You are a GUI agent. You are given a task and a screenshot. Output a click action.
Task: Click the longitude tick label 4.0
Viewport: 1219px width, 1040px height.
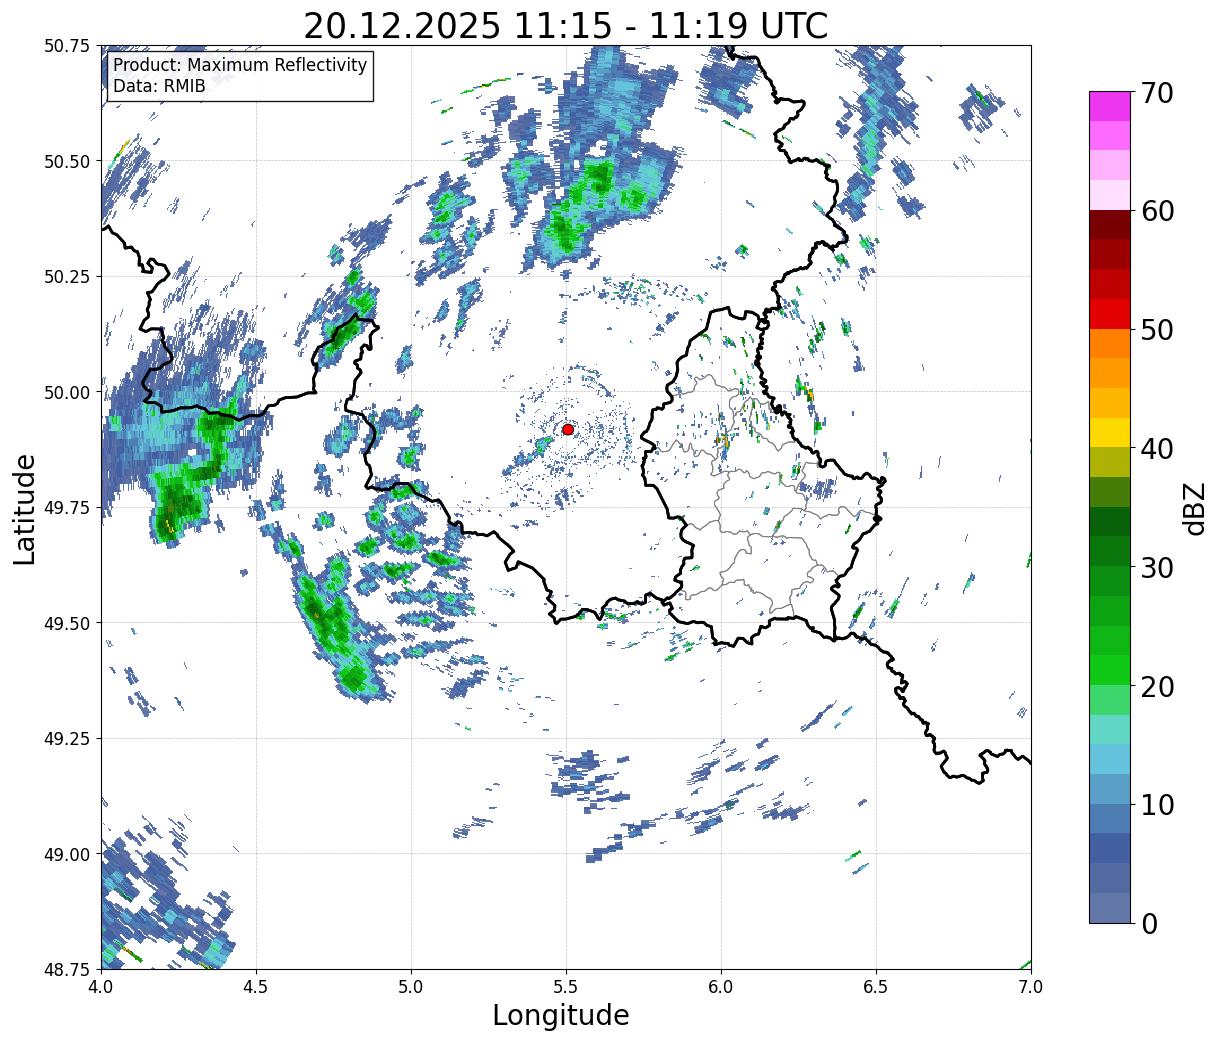101,986
